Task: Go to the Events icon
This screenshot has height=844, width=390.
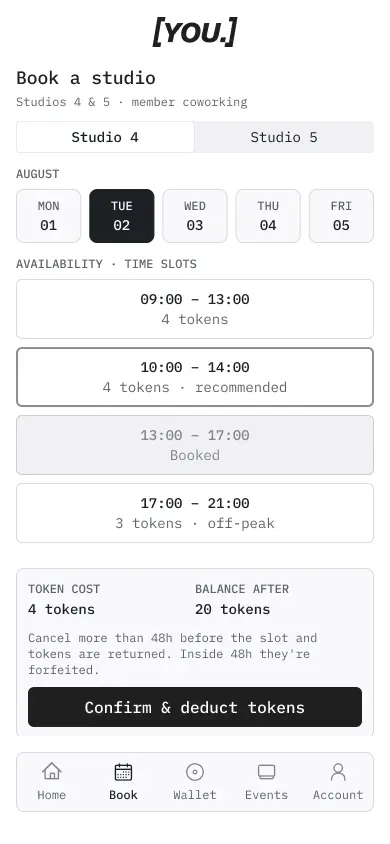Action: point(266,771)
